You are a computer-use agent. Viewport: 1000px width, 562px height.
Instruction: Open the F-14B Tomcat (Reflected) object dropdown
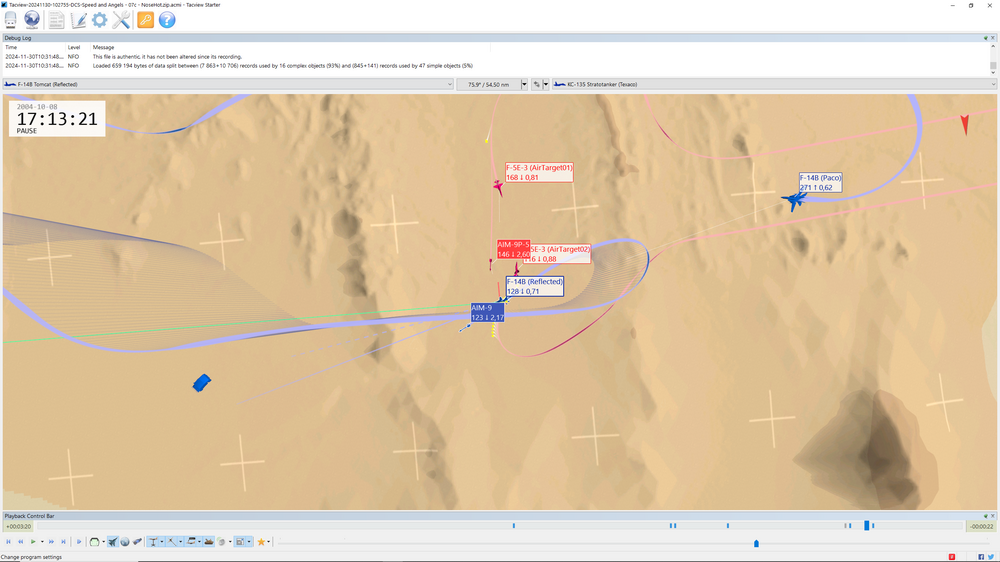coord(228,84)
